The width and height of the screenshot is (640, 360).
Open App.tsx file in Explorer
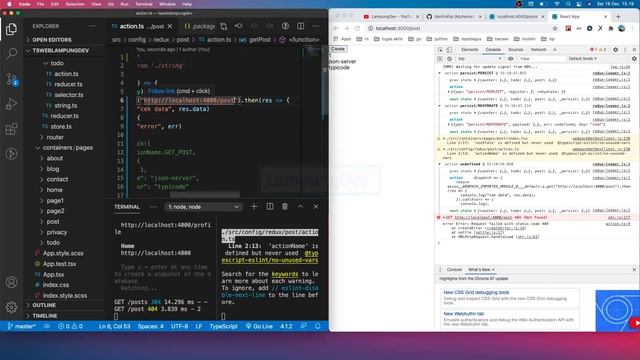(x=53, y=275)
